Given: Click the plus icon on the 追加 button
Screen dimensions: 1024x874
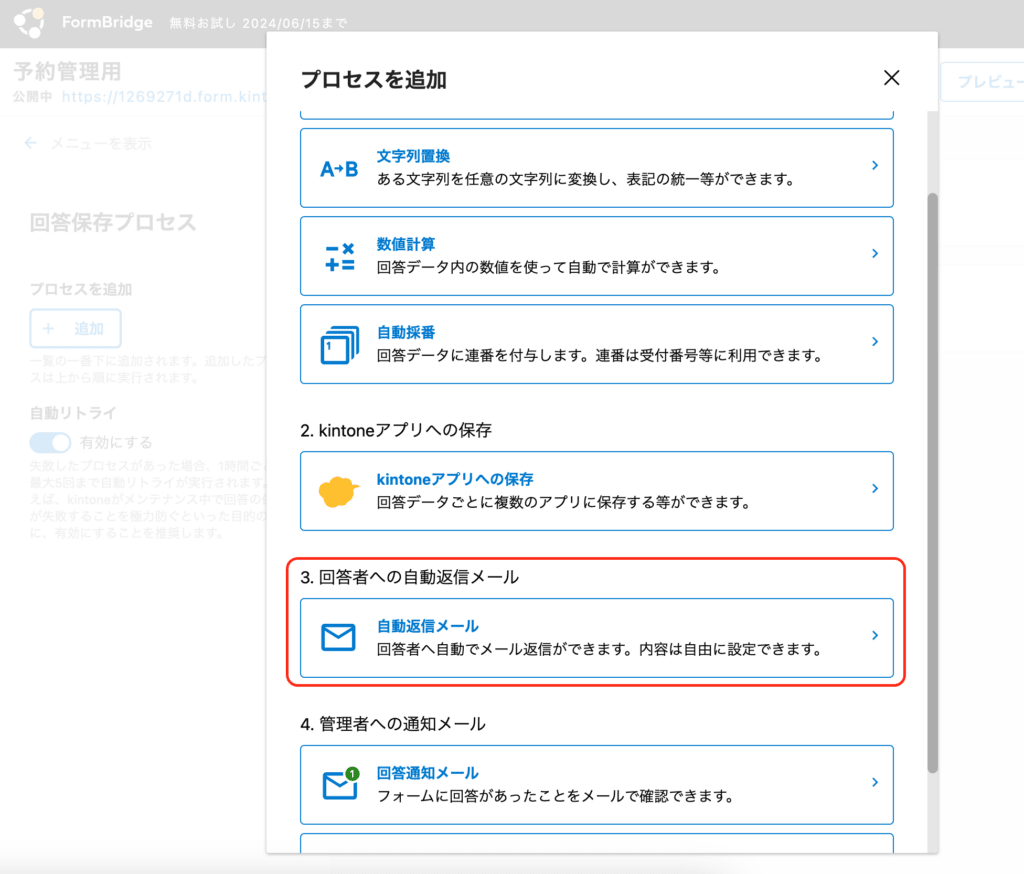Looking at the screenshot, I should pyautogui.click(x=50, y=330).
